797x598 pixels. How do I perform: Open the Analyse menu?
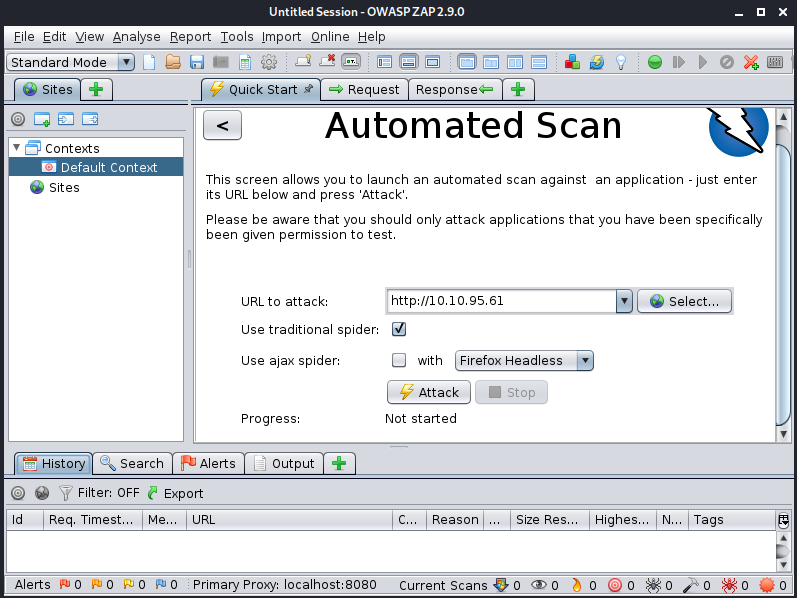(x=136, y=37)
